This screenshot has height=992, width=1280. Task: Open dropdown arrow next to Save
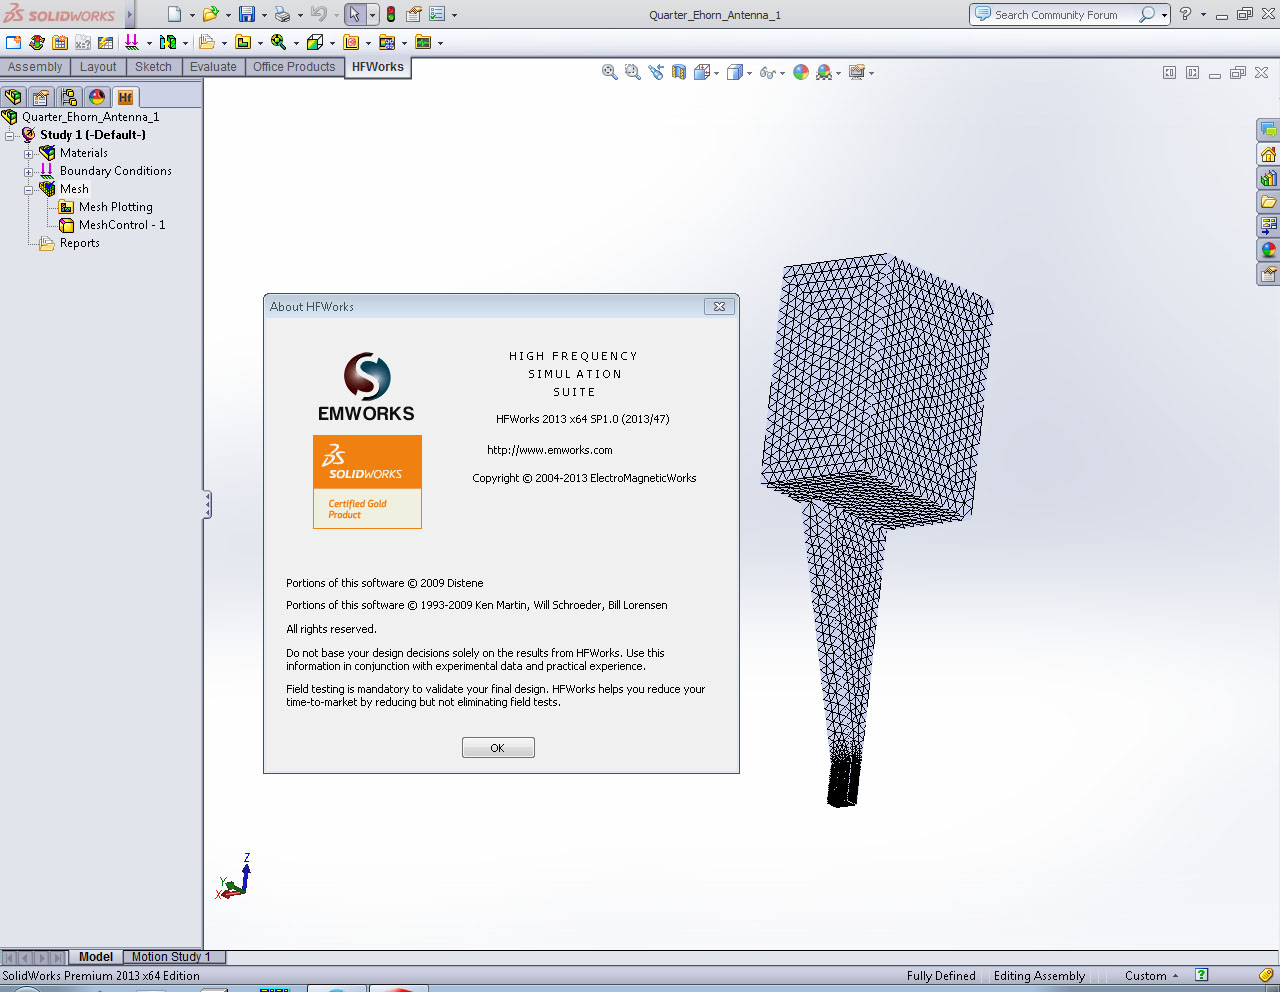[264, 15]
